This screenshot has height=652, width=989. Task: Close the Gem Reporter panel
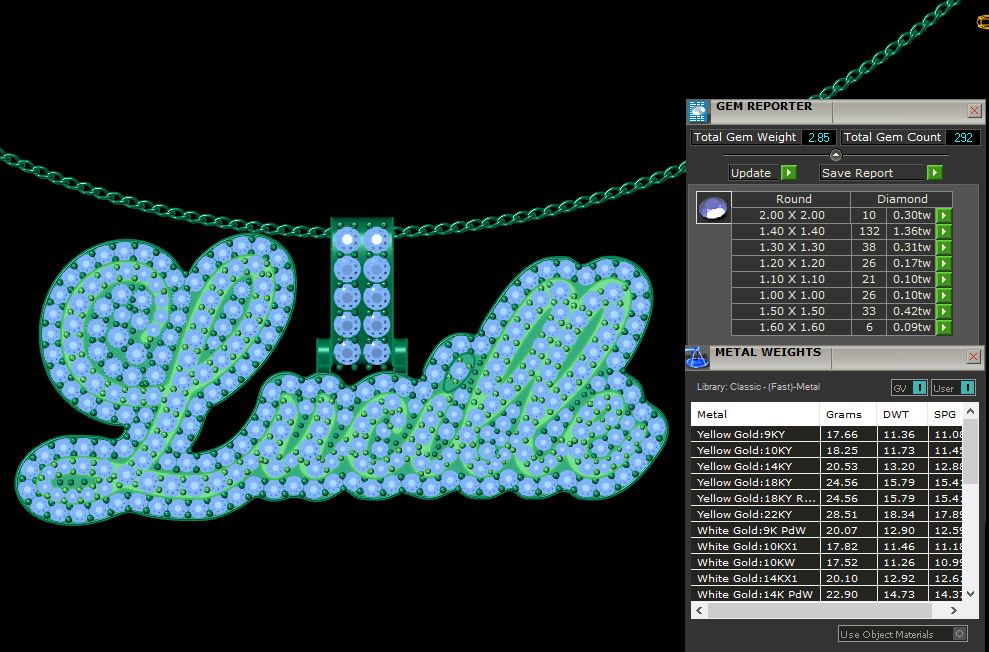click(974, 111)
